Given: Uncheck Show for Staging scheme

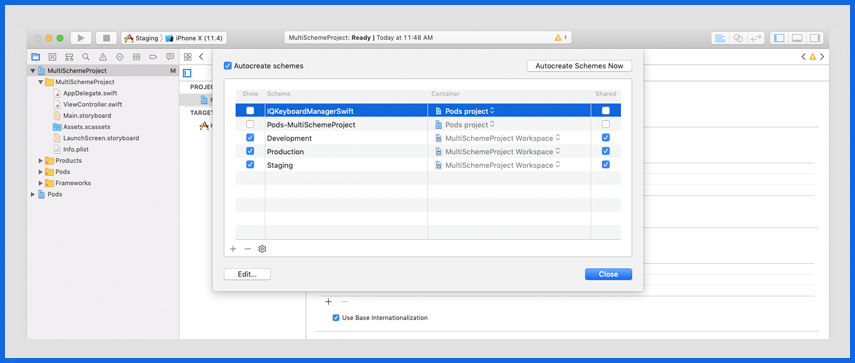Looking at the screenshot, I should (x=250, y=165).
